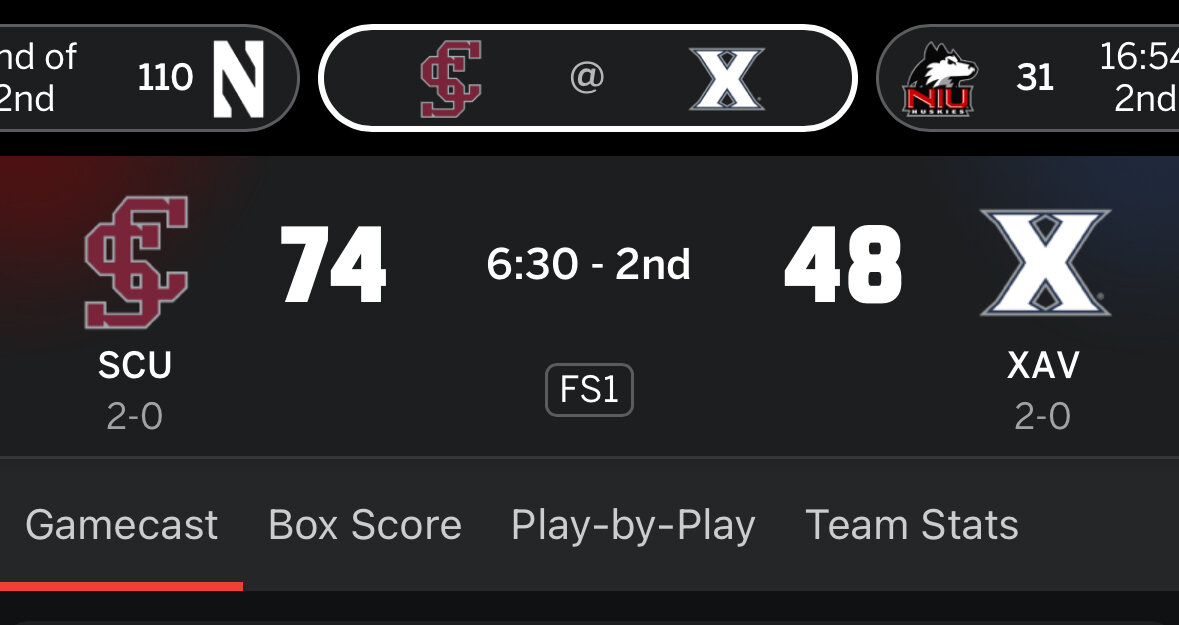Tap the large Xavier scoreboard logo

(x=1044, y=263)
